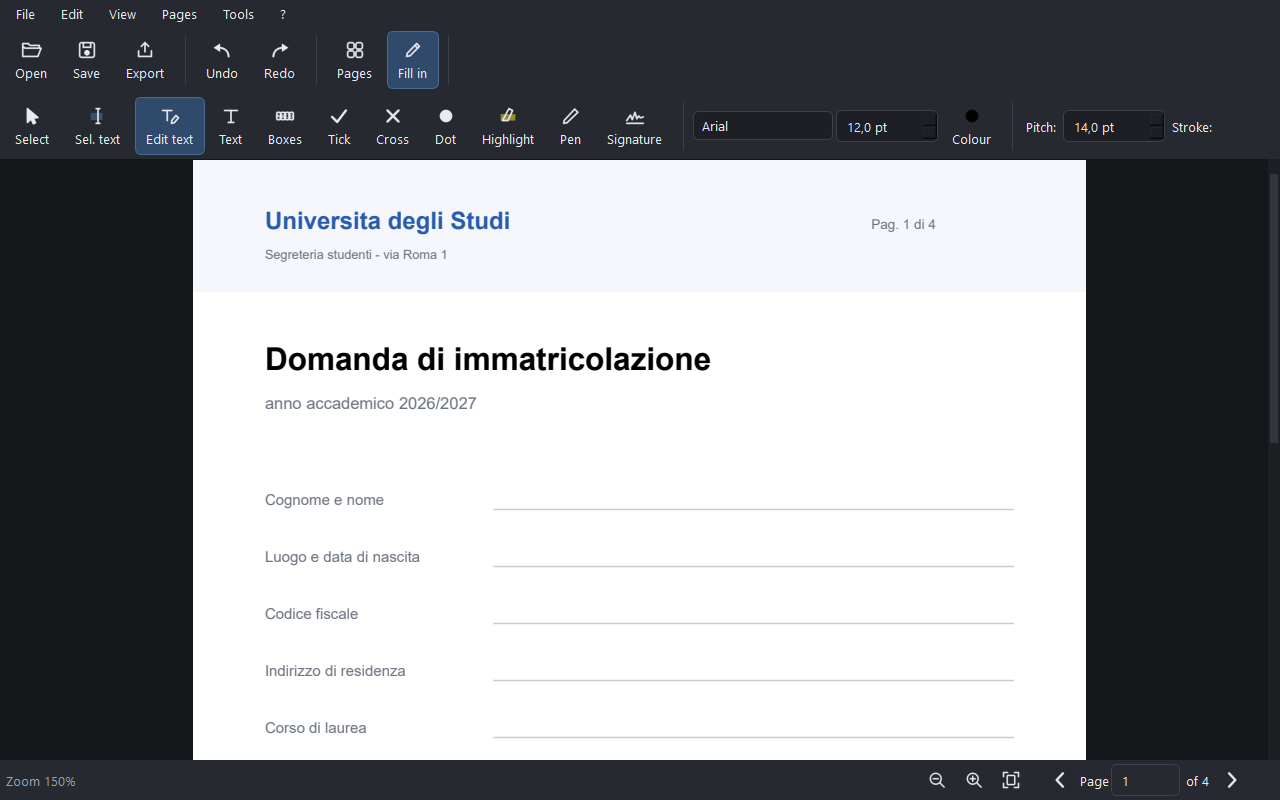
Task: Open the Edit menu
Action: [72, 14]
